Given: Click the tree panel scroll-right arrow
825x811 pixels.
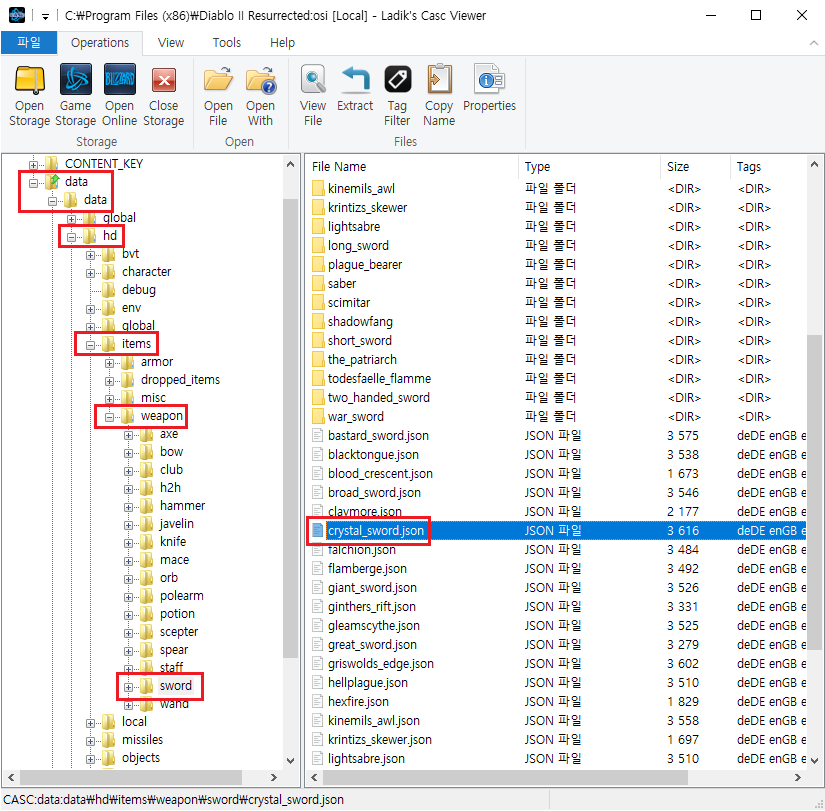Looking at the screenshot, I should (x=274, y=777).
